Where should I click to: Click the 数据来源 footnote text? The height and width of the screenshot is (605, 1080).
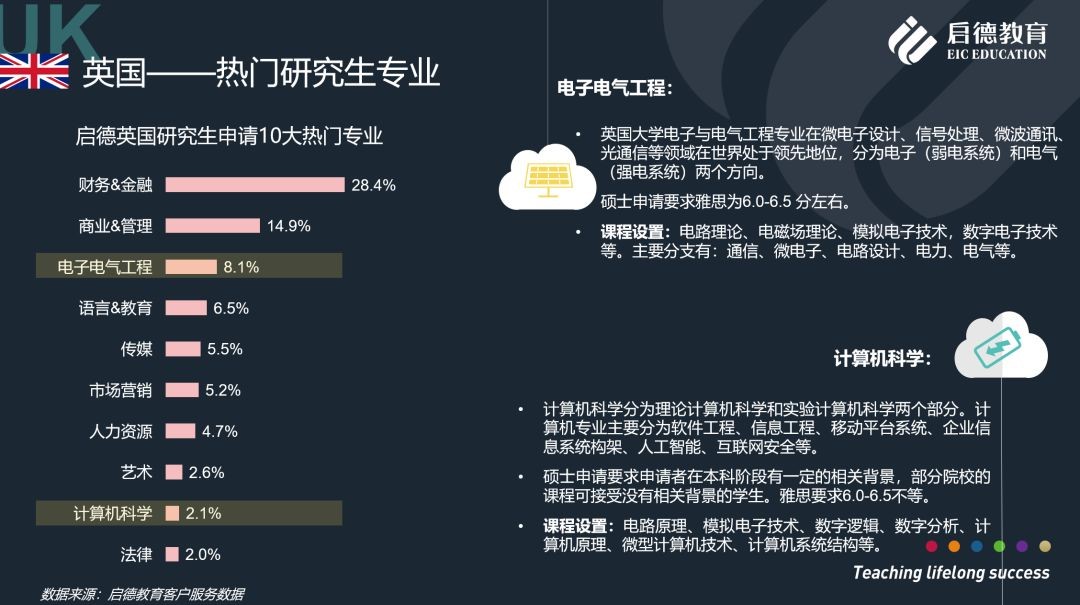[142, 594]
